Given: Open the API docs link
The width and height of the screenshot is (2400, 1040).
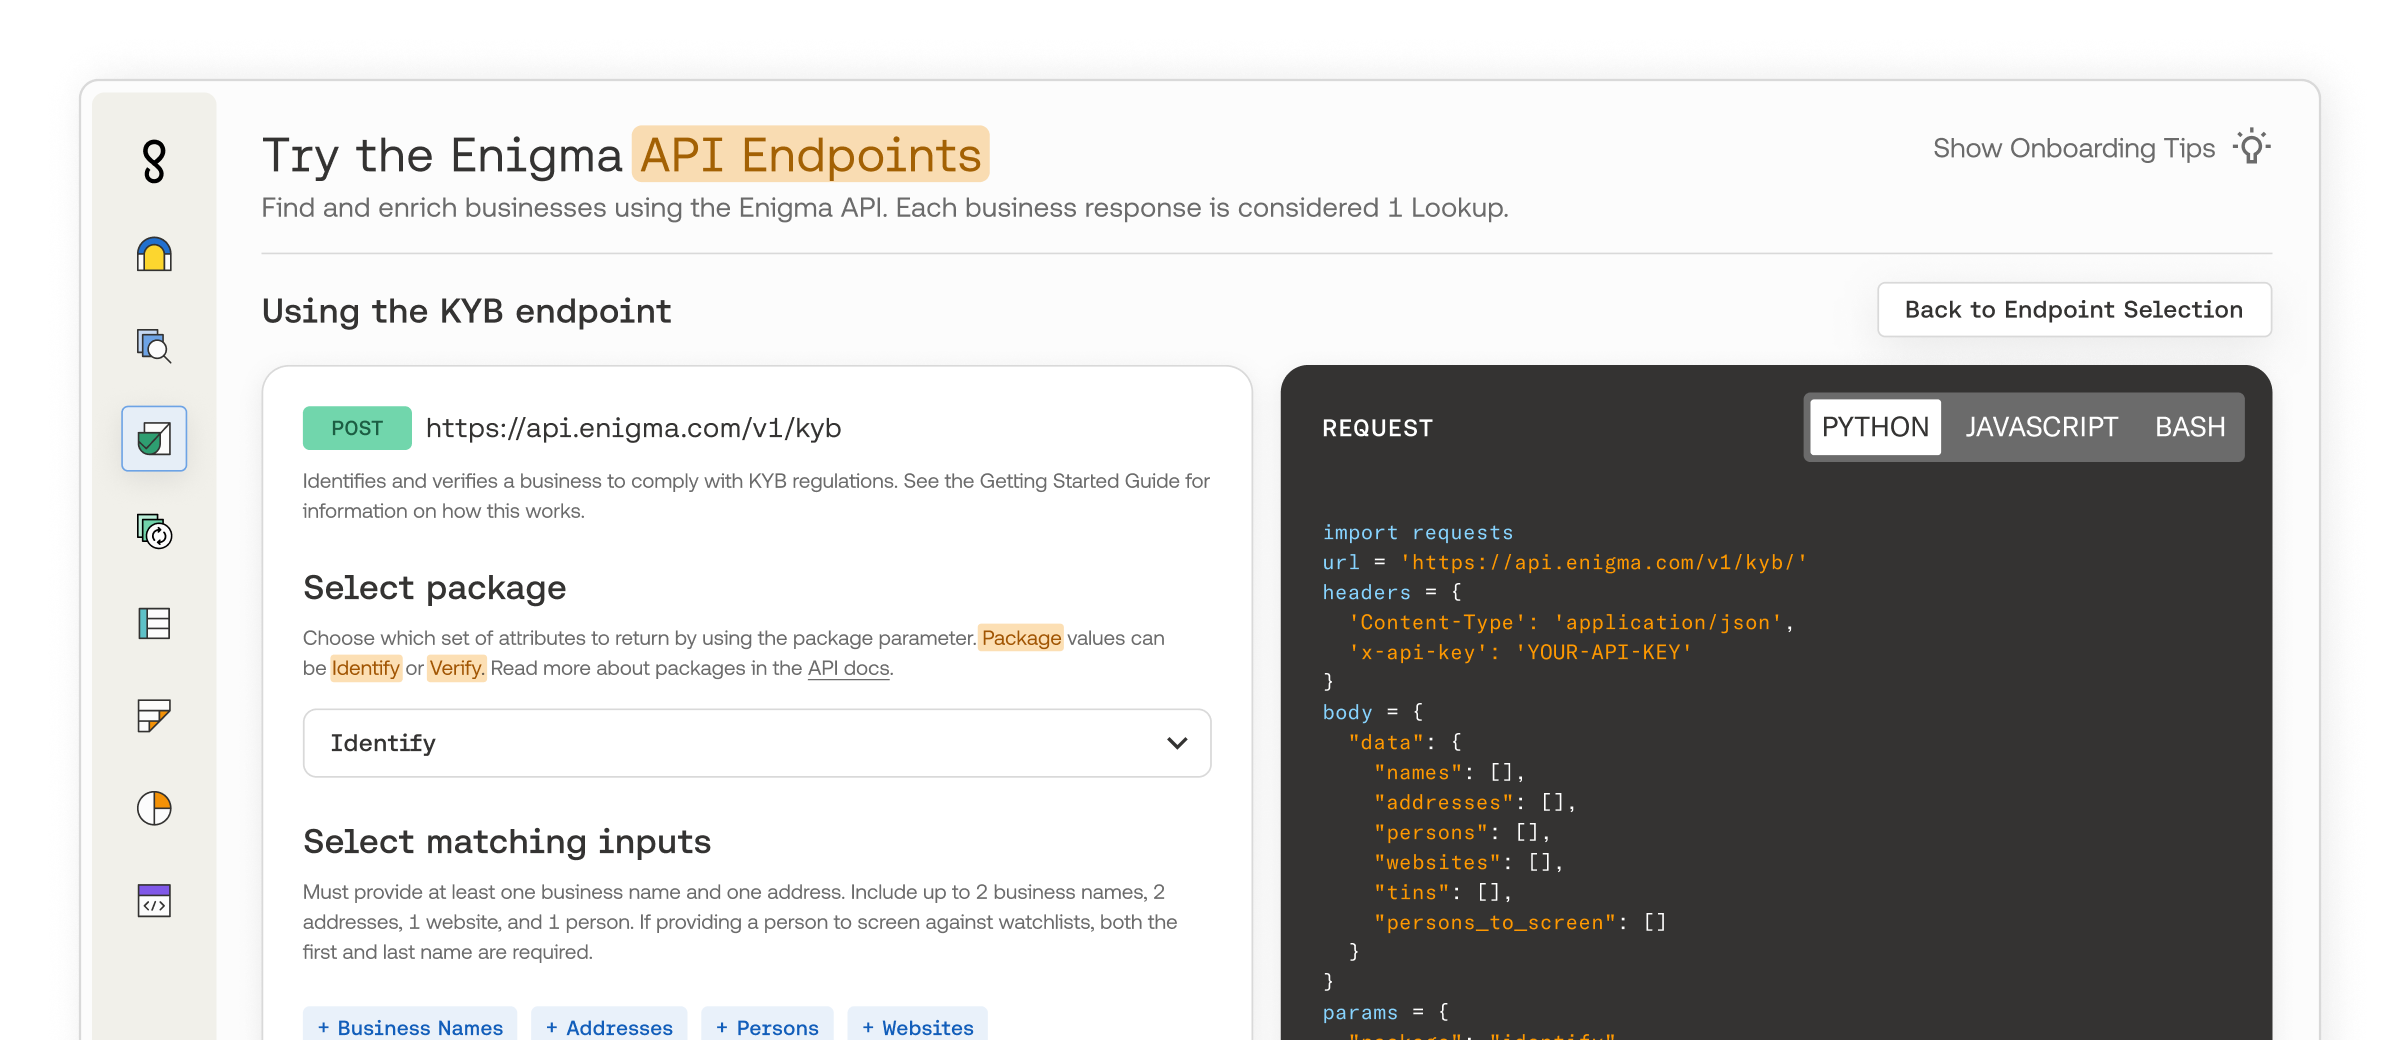Looking at the screenshot, I should 848,668.
